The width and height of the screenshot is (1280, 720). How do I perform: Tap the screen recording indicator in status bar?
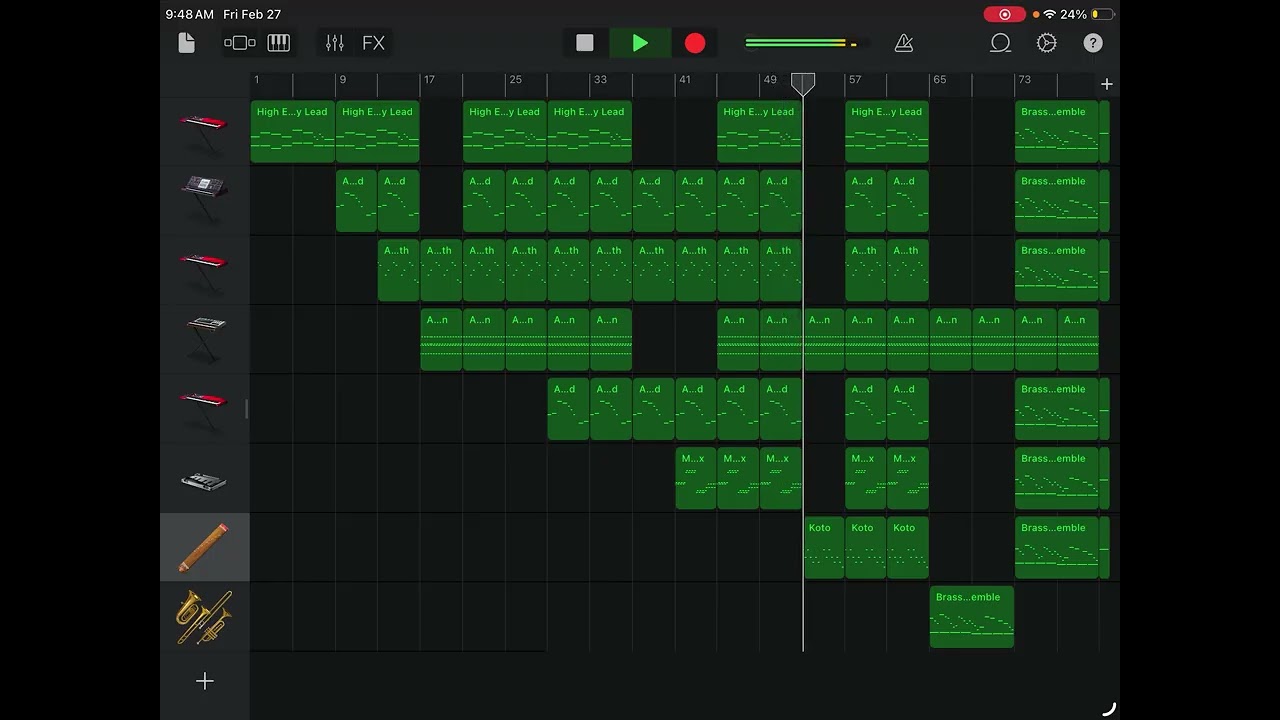(x=1004, y=14)
